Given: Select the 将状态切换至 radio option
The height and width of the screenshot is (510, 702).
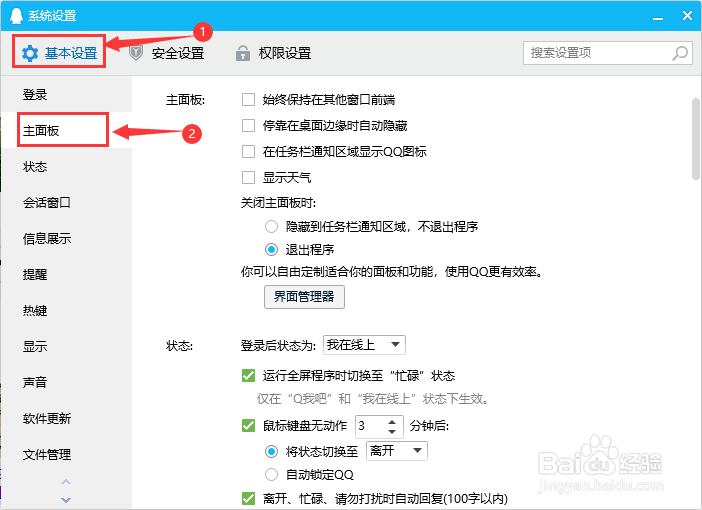Looking at the screenshot, I should (271, 451).
